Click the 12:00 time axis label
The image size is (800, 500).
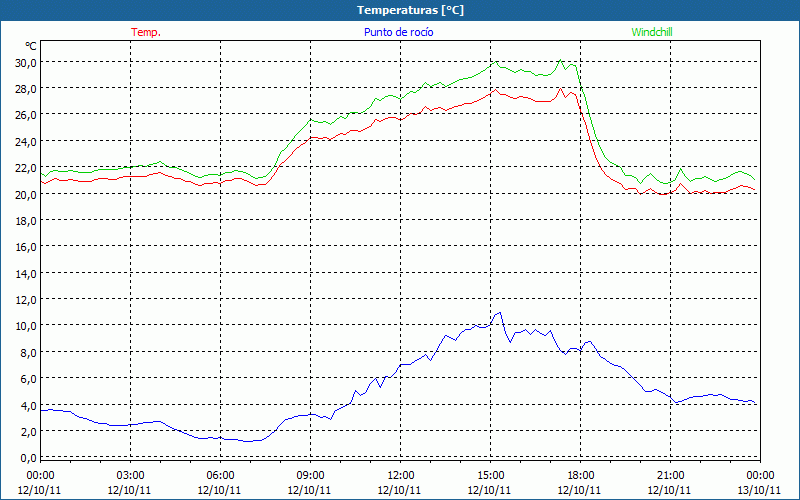(401, 476)
